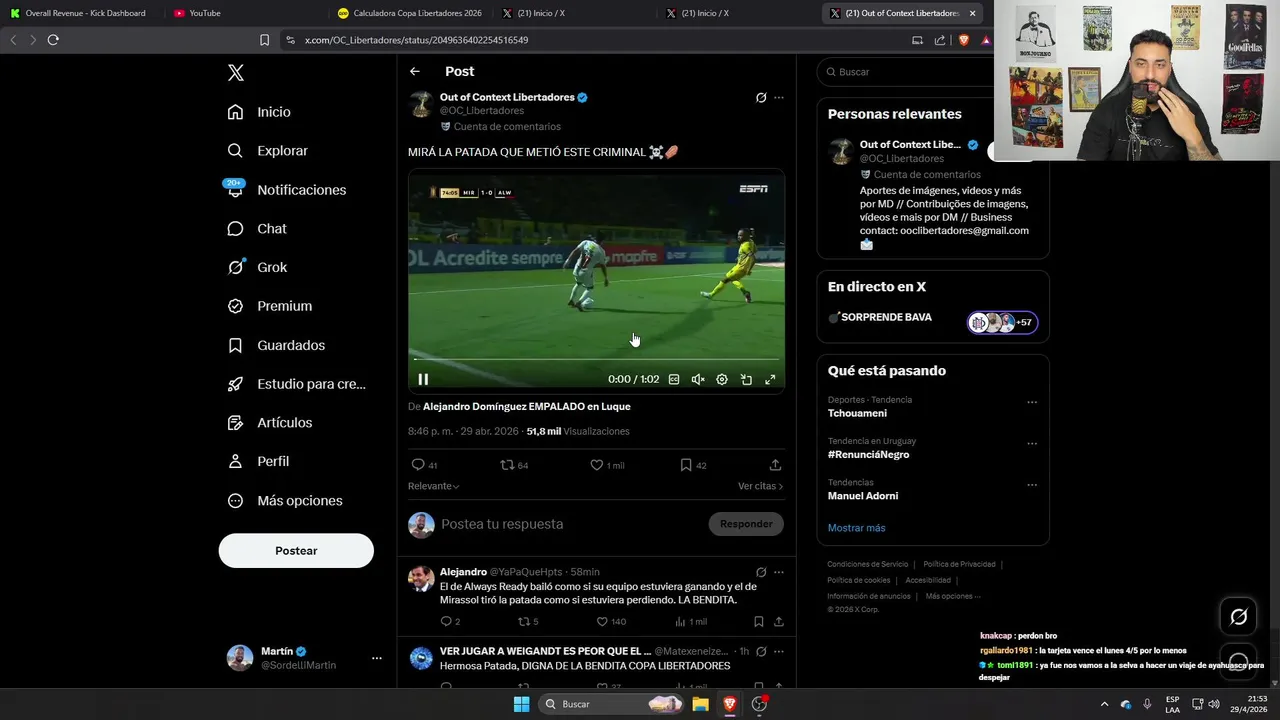The image size is (1280, 720).
Task: Open account menu dots next to Martín
Action: click(x=377, y=658)
